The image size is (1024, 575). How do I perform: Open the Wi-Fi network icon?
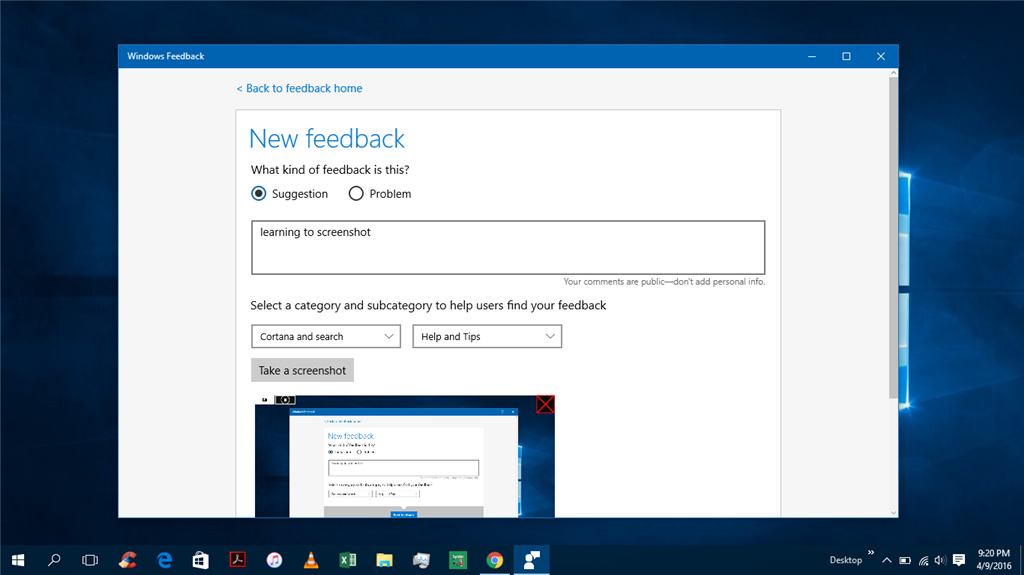coord(923,560)
